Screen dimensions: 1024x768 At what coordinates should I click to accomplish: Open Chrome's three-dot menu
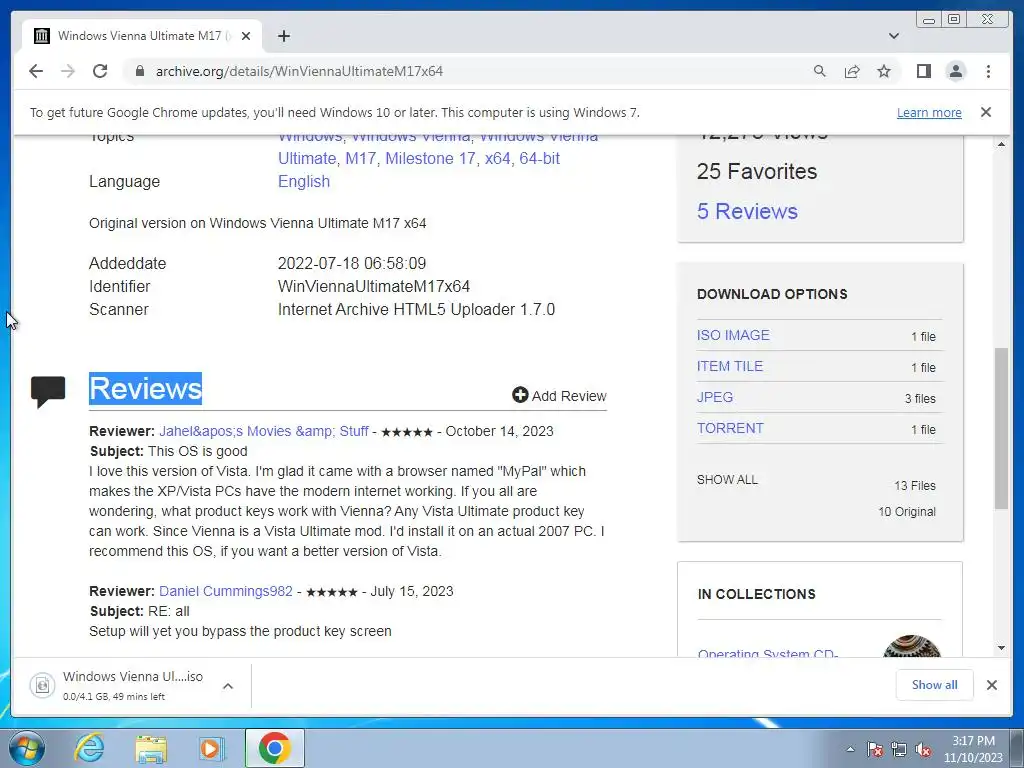[988, 71]
